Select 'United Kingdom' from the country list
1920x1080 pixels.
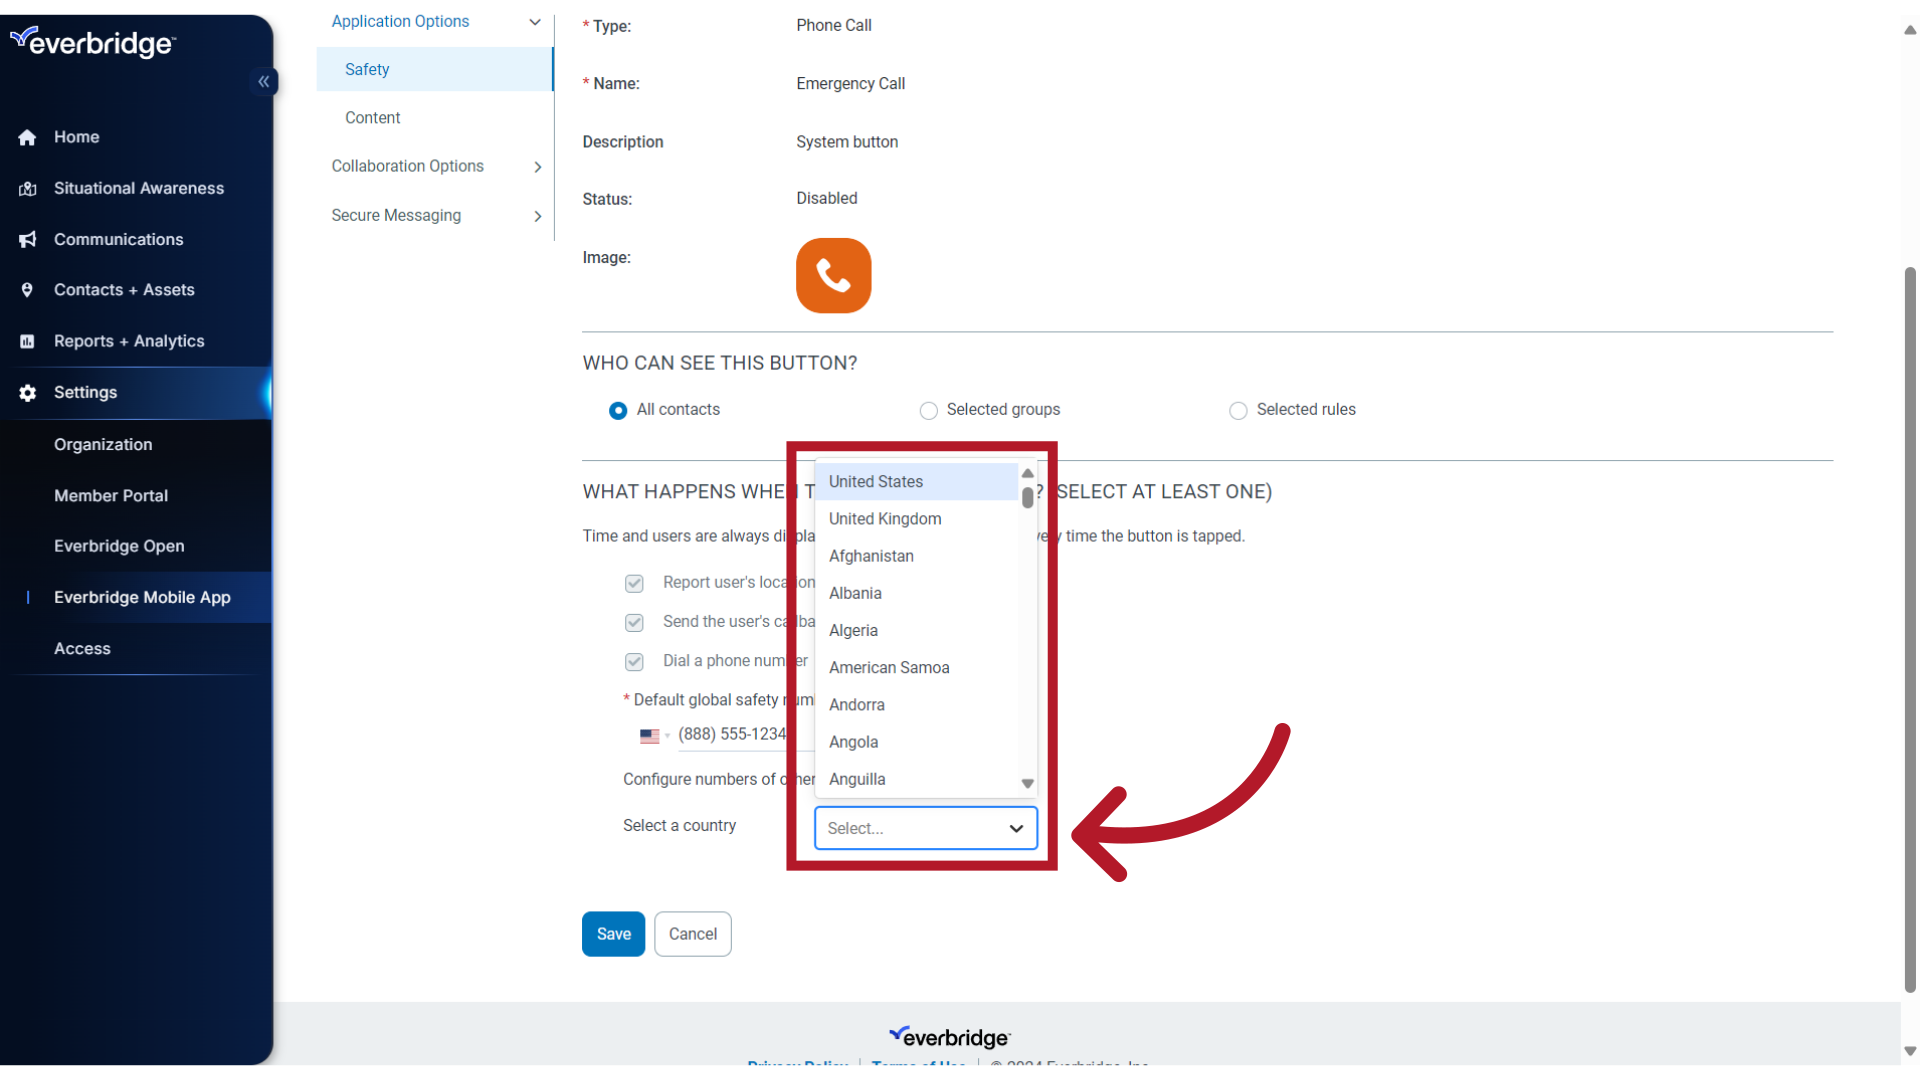click(x=885, y=518)
